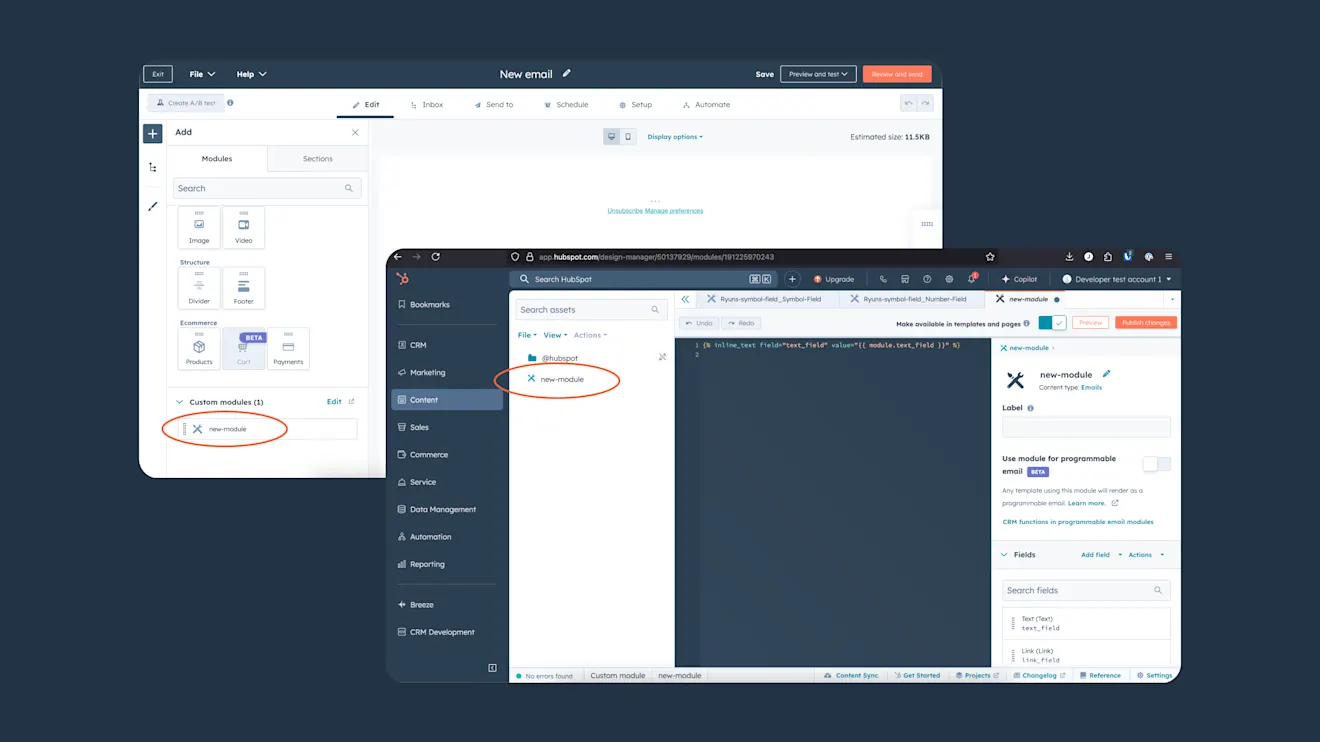Viewport: 1320px width, 742px height.
Task: Click the Publish changes button
Action: coord(1145,323)
